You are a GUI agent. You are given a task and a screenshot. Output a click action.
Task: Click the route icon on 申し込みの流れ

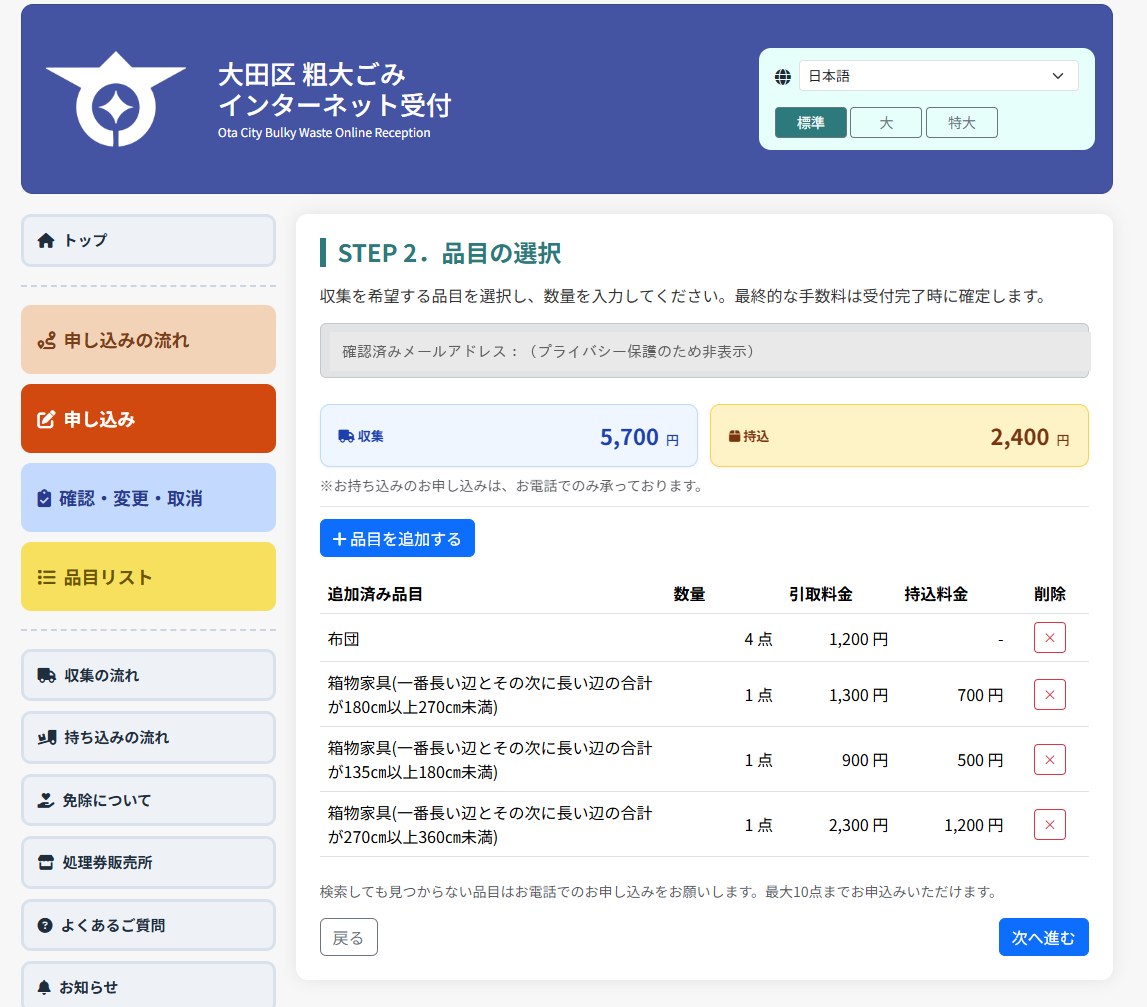tap(46, 341)
